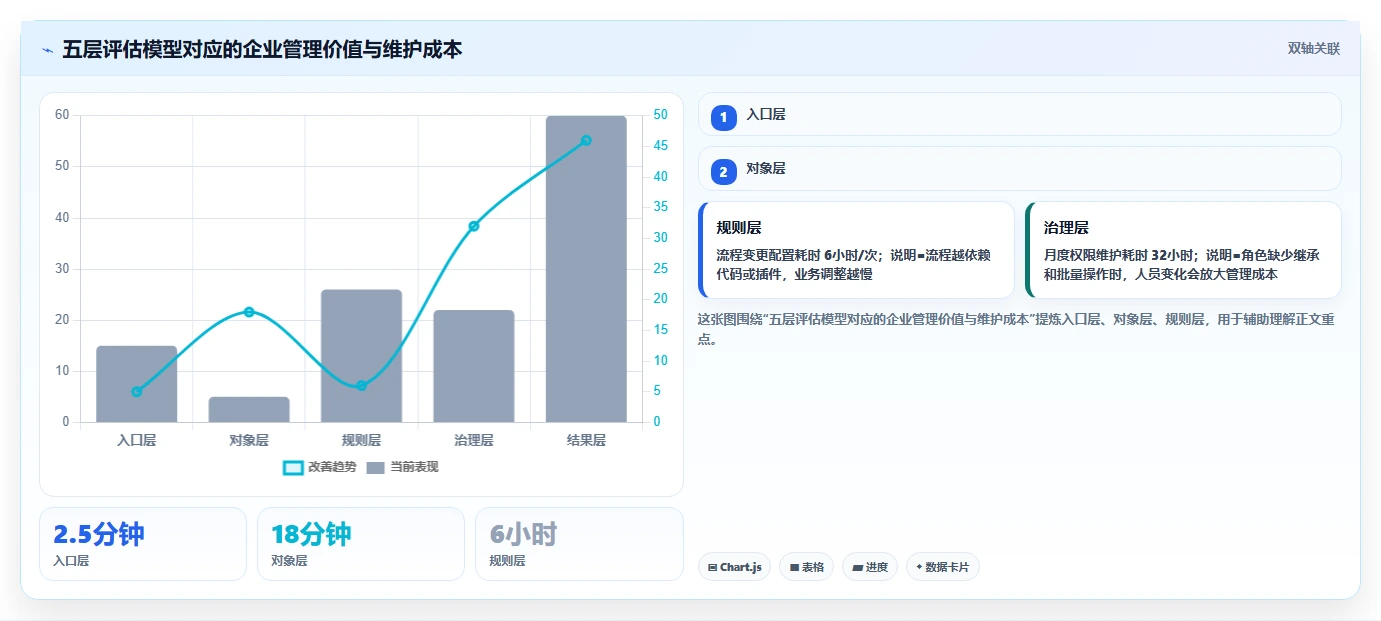Screen dimensions: 1381x621
Task: Open the 对象层 step row
Action: (x=1019, y=169)
